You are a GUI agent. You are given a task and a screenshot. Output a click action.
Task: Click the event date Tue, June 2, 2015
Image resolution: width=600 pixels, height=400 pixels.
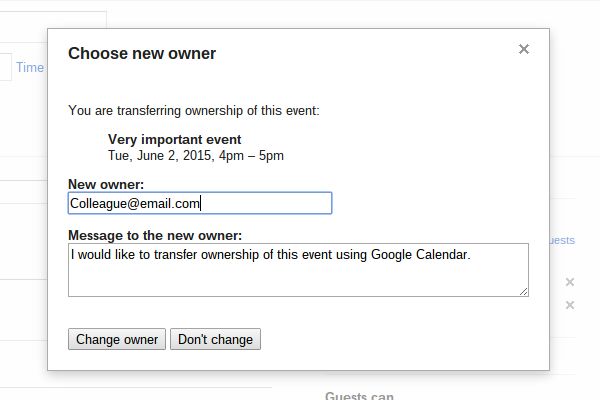pos(161,156)
